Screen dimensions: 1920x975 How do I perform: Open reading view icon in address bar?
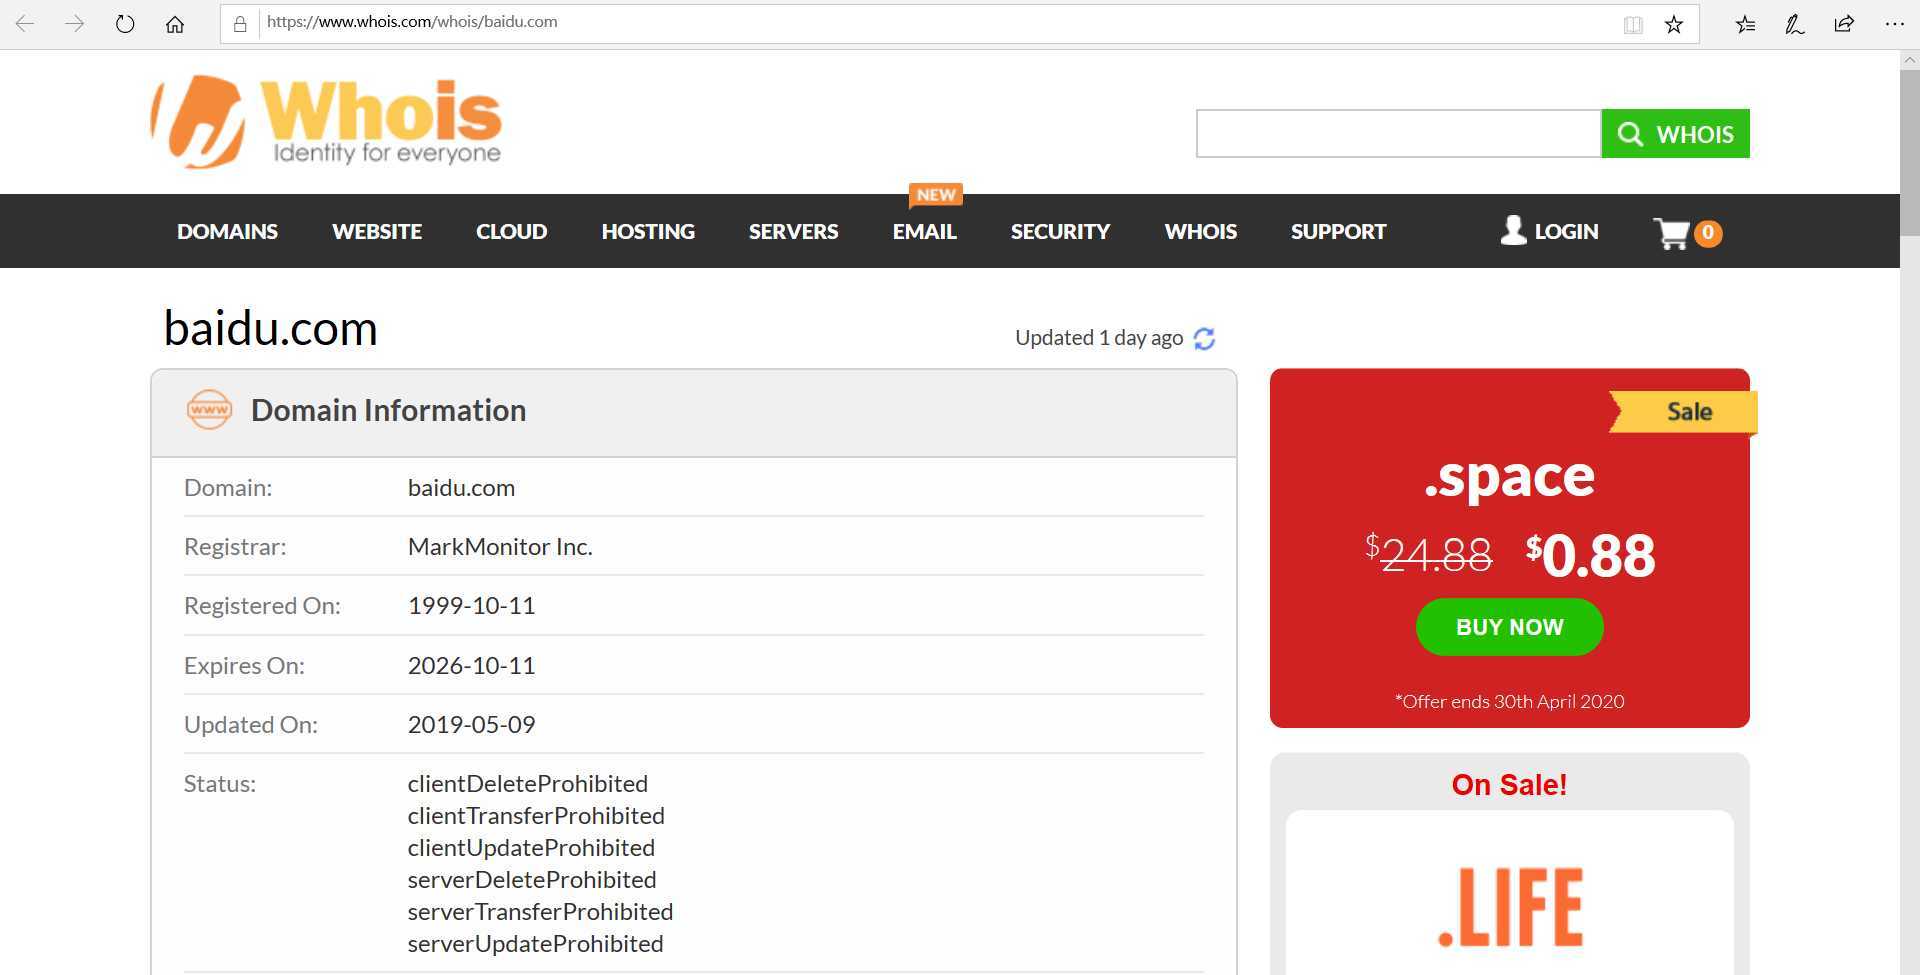tap(1633, 24)
